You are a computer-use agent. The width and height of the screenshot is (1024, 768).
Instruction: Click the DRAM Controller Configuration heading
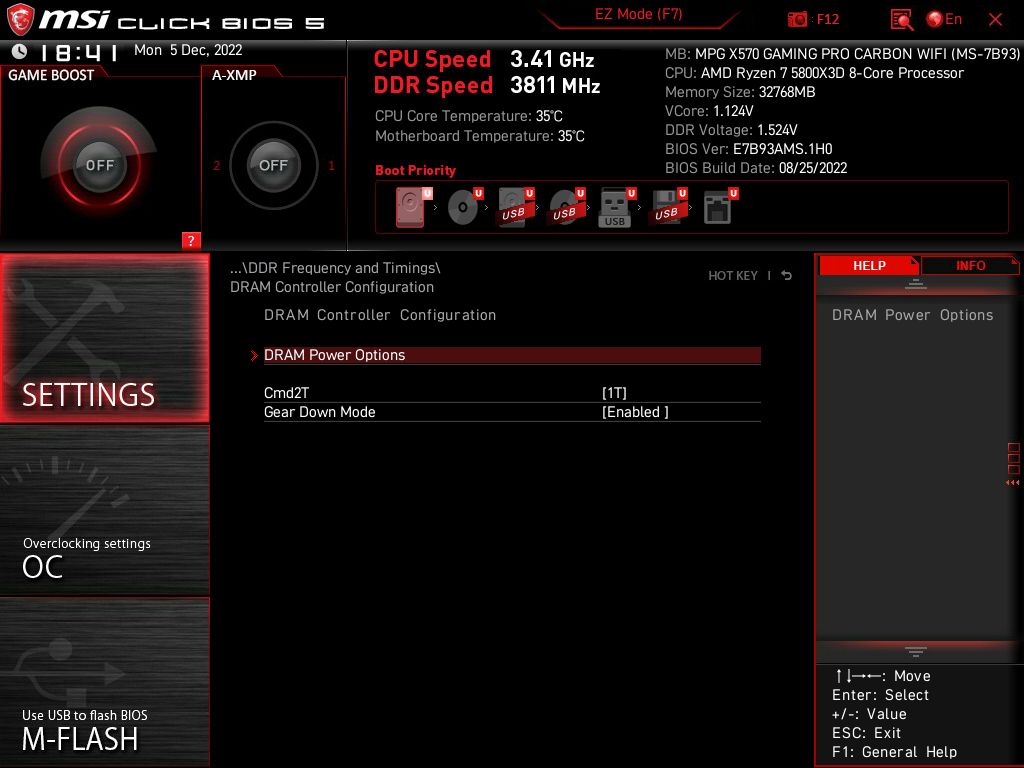click(379, 315)
